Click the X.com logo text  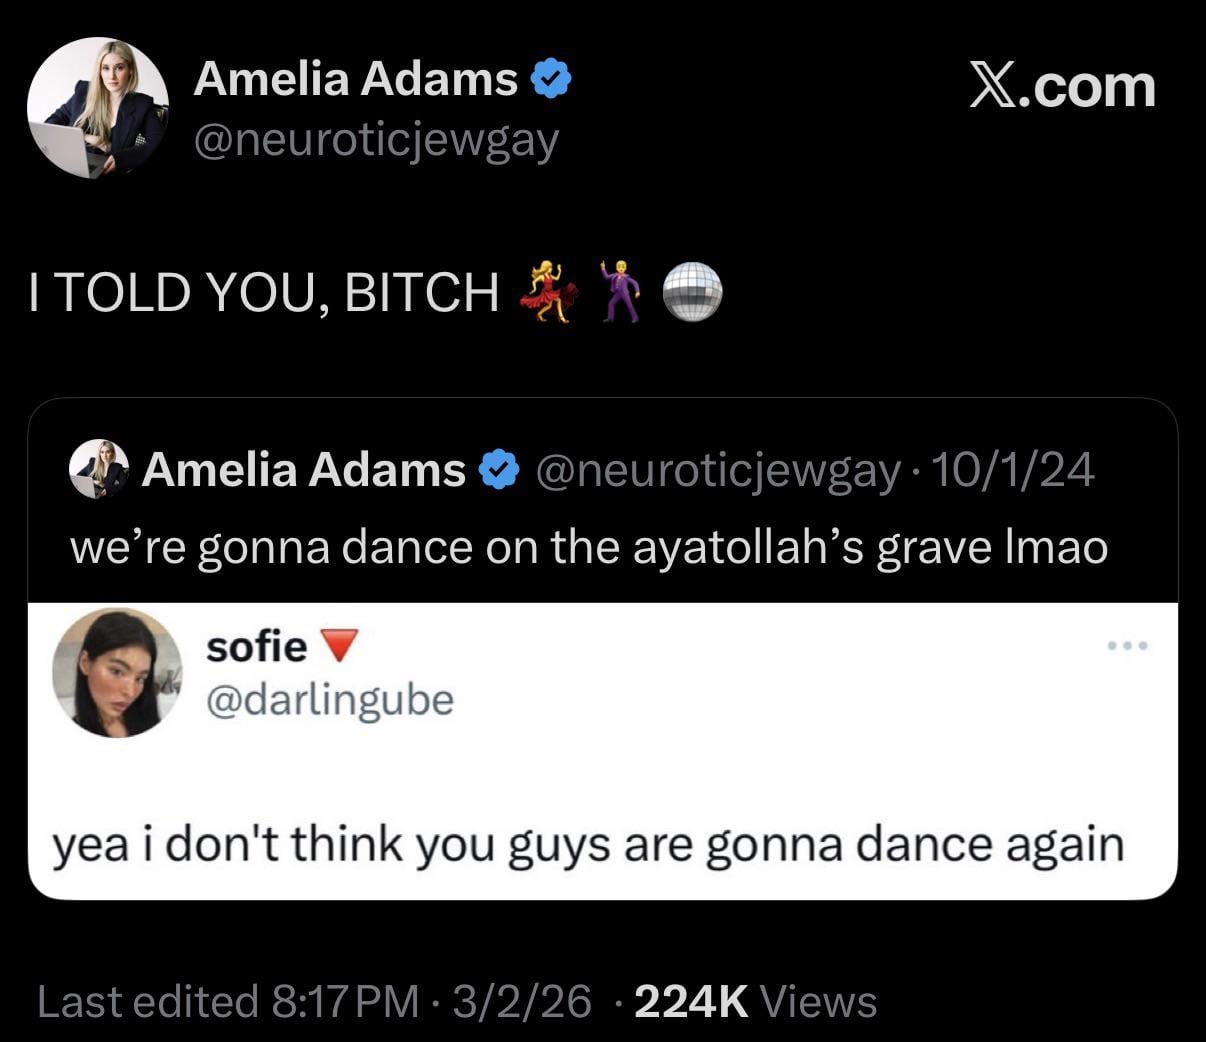tap(1062, 87)
